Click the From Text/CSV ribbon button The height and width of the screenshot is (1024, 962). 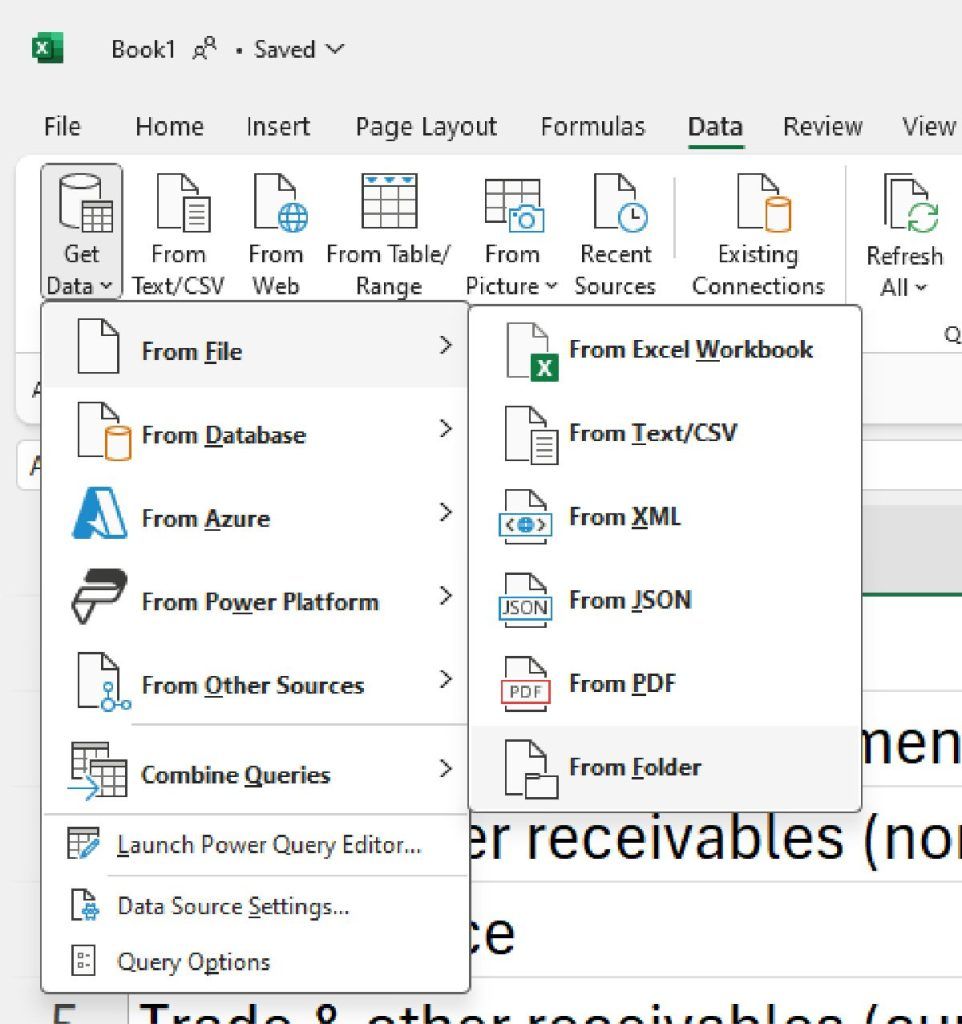(x=178, y=234)
